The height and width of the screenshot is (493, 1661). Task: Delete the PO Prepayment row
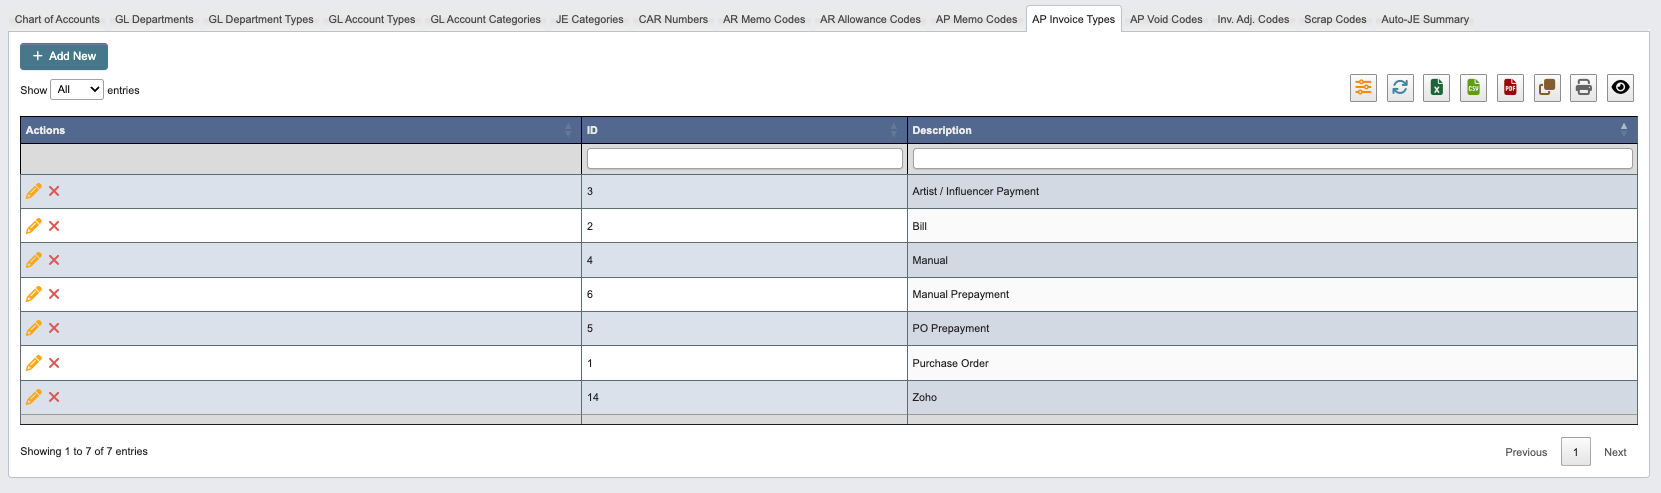(54, 328)
